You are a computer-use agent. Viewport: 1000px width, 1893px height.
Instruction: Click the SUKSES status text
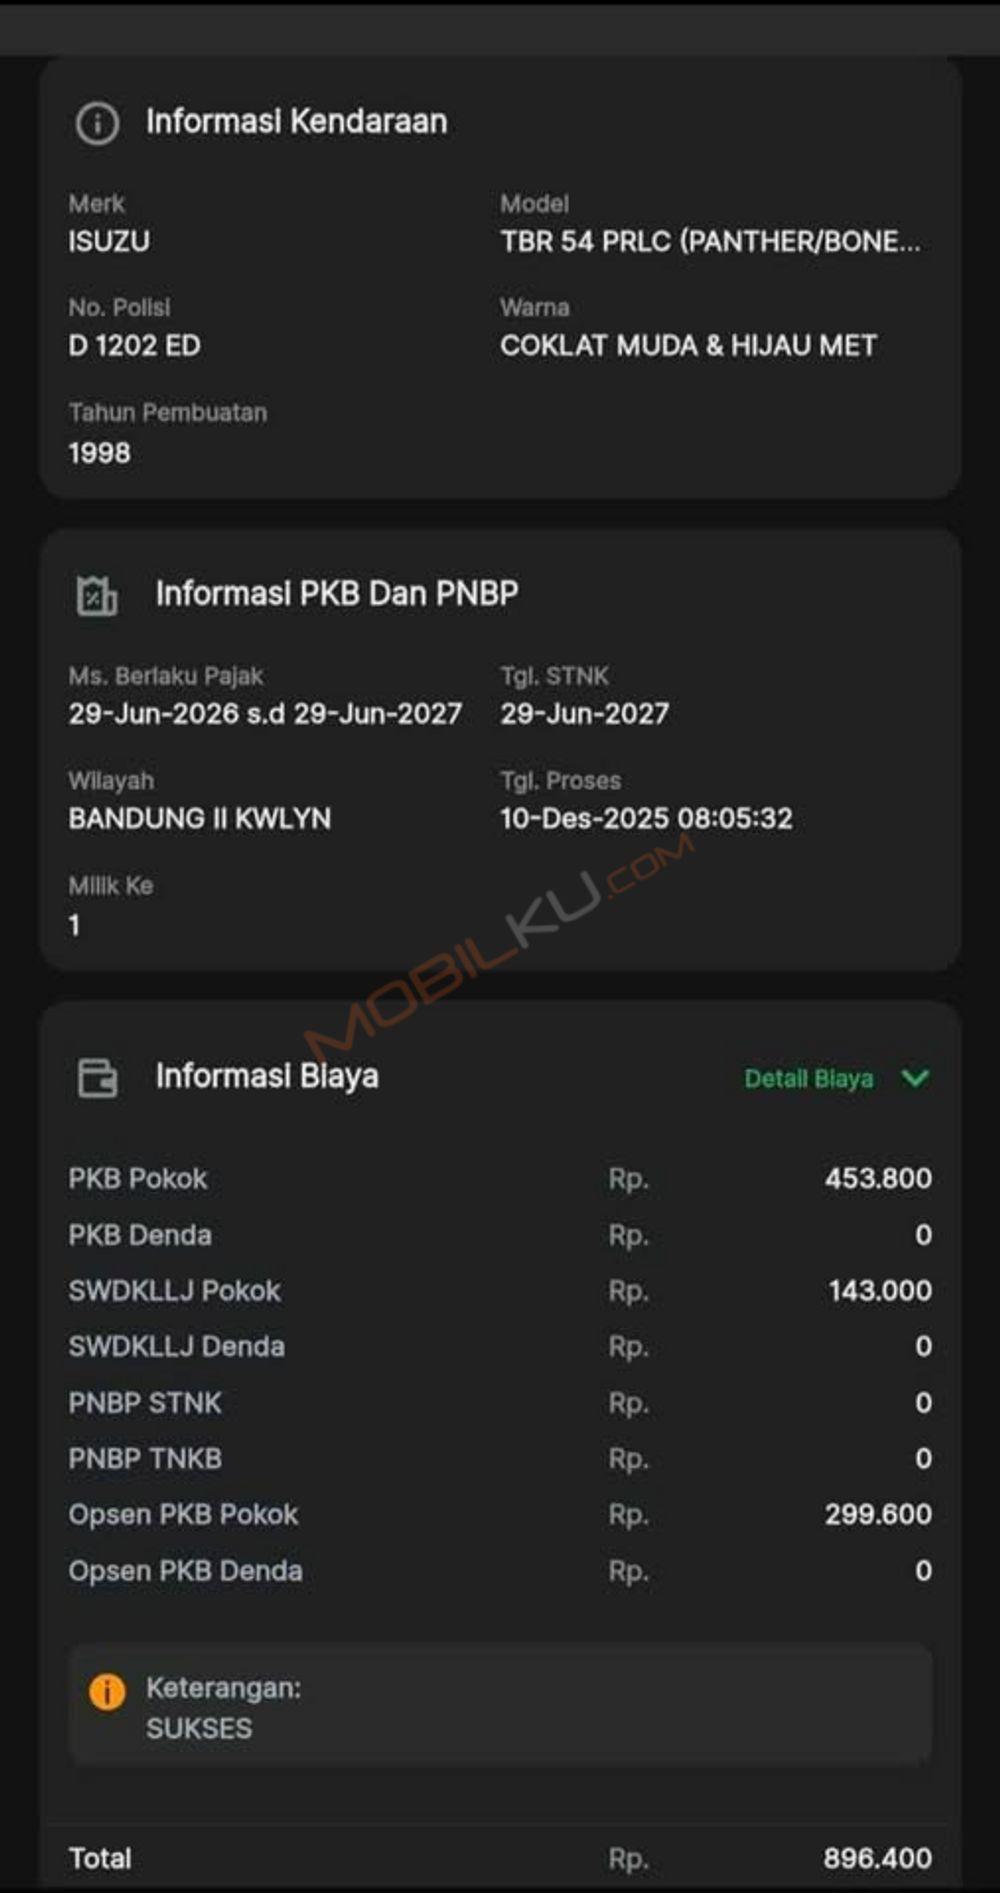tap(199, 1729)
